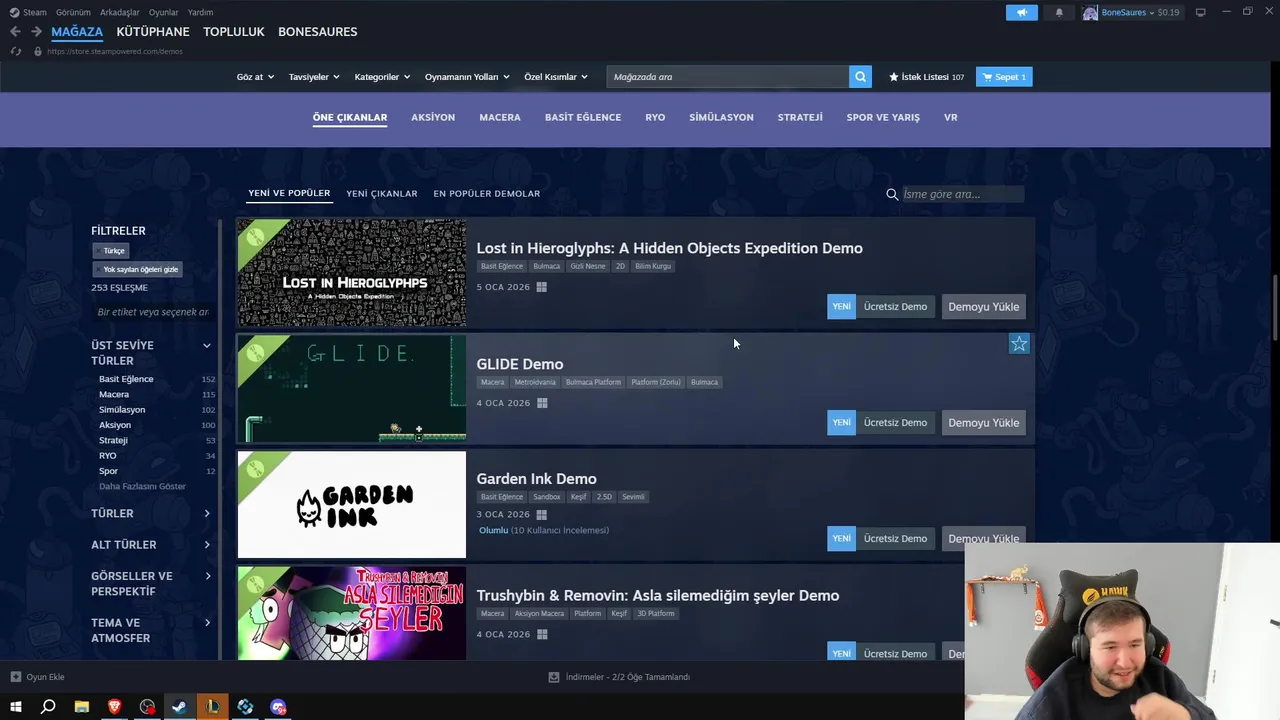Click the wishlist star on GLIDE Demo
Image resolution: width=1280 pixels, height=720 pixels.
[x=1019, y=344]
